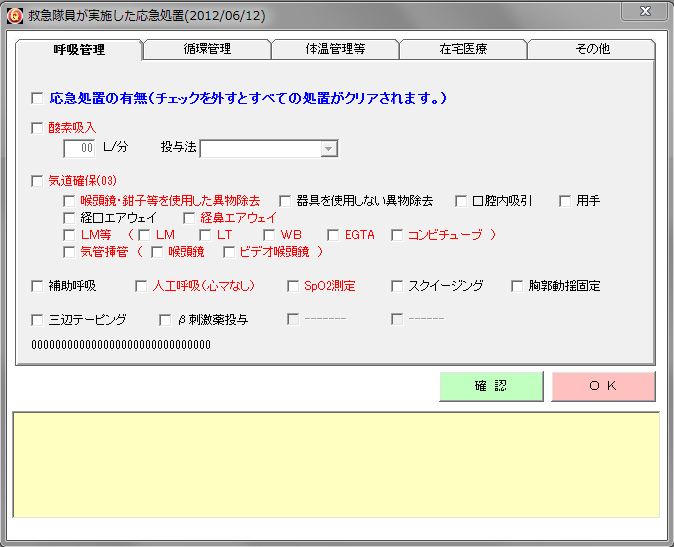Select the 在宅医療 tab

pyautogui.click(x=463, y=49)
